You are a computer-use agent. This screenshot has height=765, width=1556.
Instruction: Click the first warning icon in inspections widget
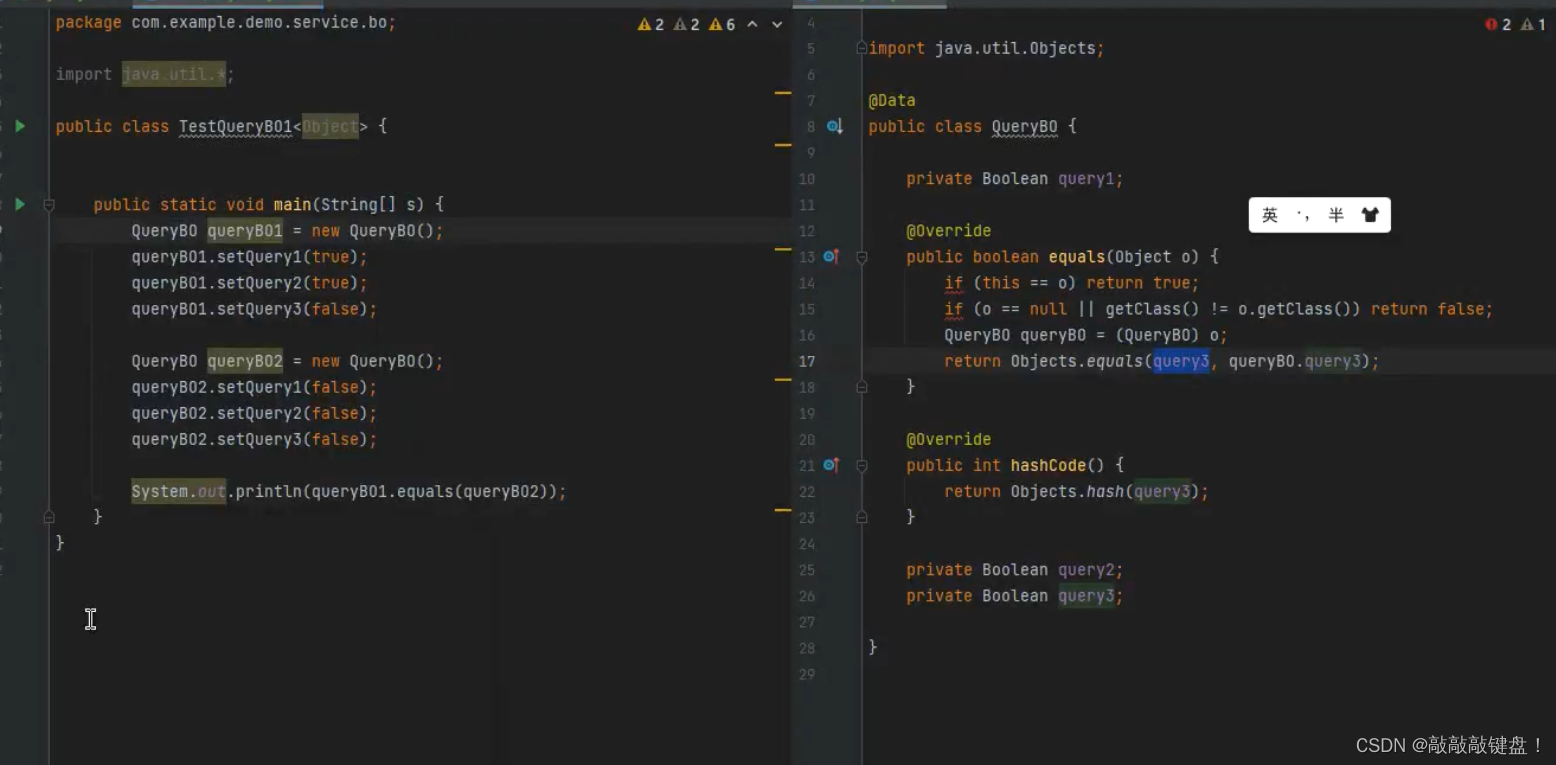click(645, 24)
